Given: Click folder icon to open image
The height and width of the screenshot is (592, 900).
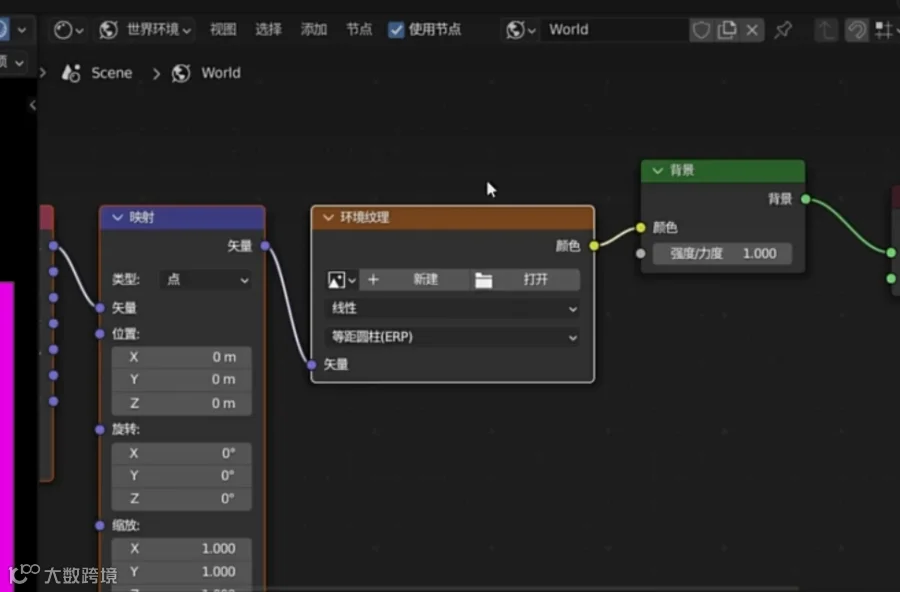Looking at the screenshot, I should pyautogui.click(x=483, y=280).
